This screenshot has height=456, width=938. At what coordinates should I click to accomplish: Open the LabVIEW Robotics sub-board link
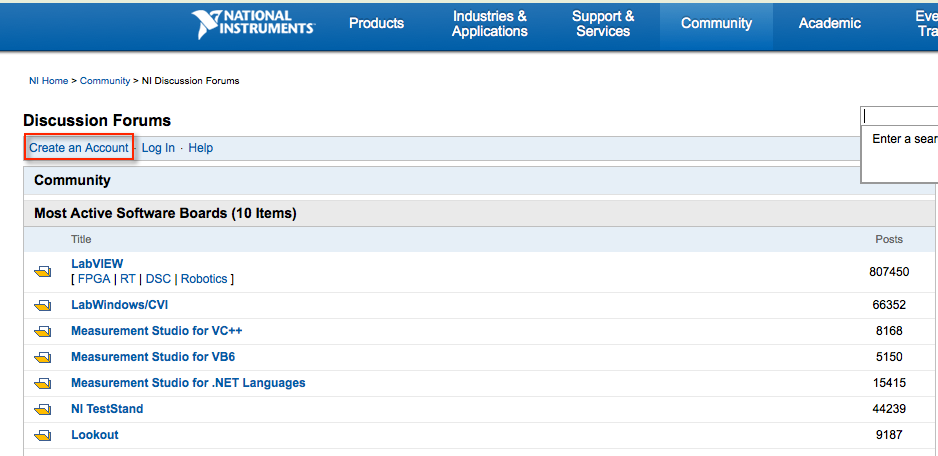pos(204,279)
